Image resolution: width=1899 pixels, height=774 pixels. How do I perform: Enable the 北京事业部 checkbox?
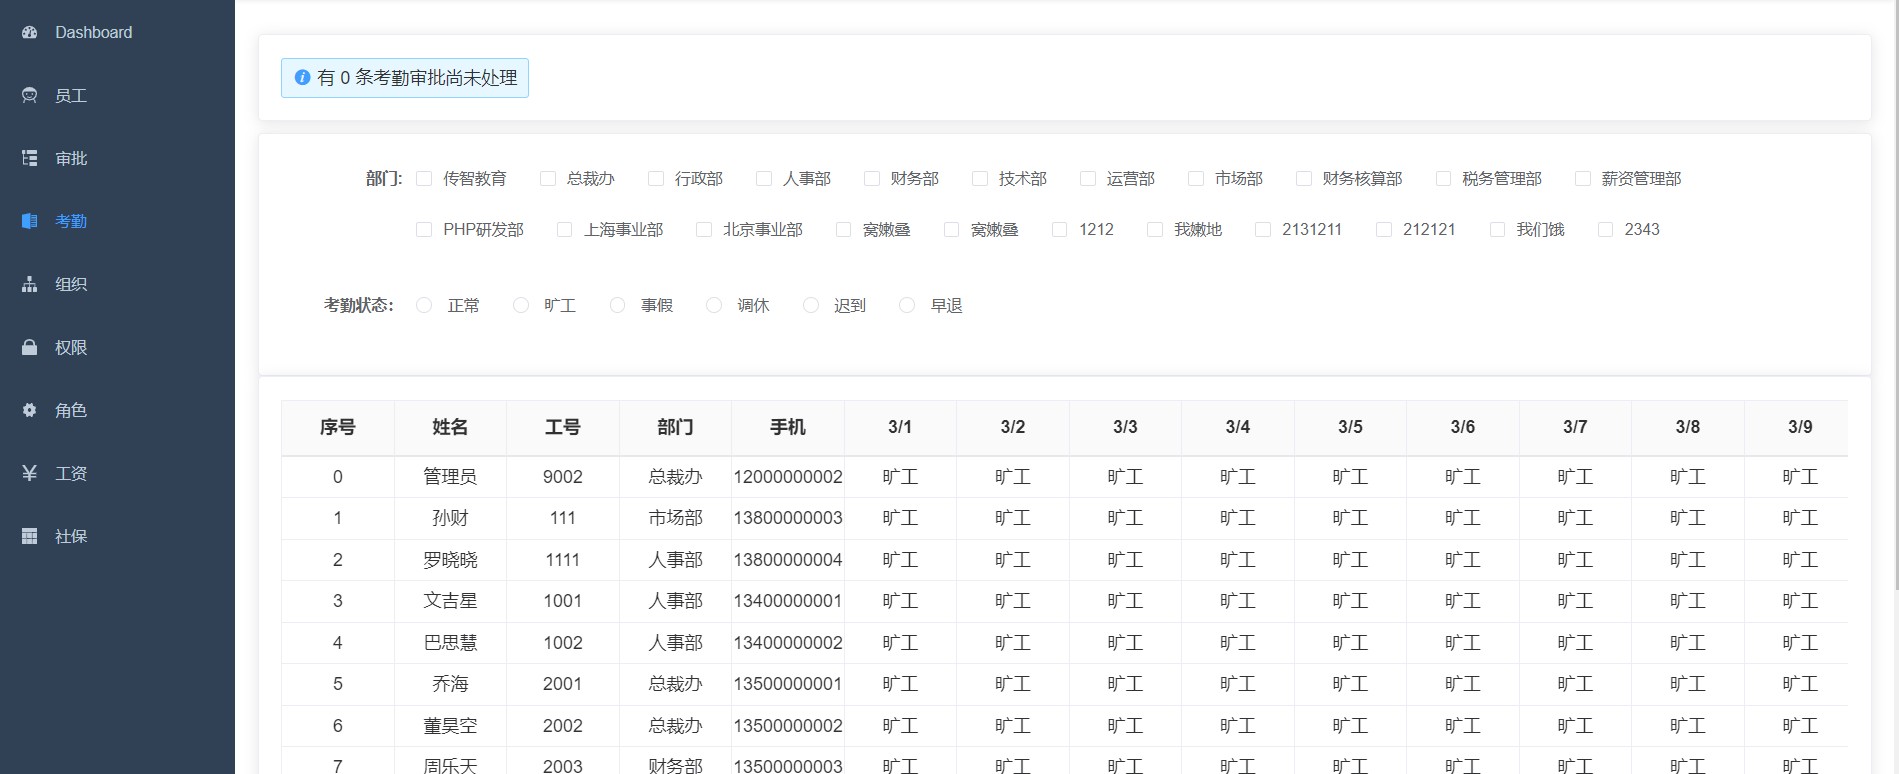click(704, 229)
